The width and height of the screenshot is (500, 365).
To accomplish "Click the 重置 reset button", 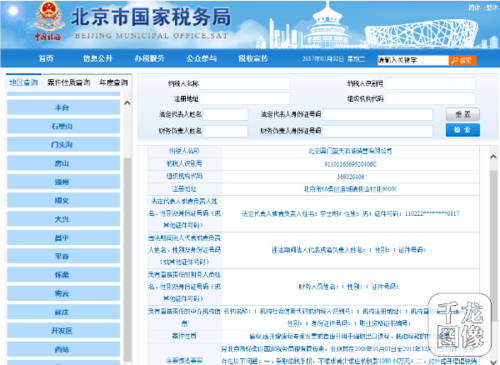I will tap(463, 114).
